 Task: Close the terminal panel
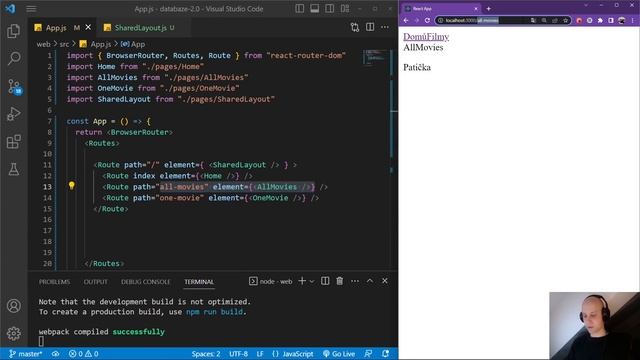(384, 281)
